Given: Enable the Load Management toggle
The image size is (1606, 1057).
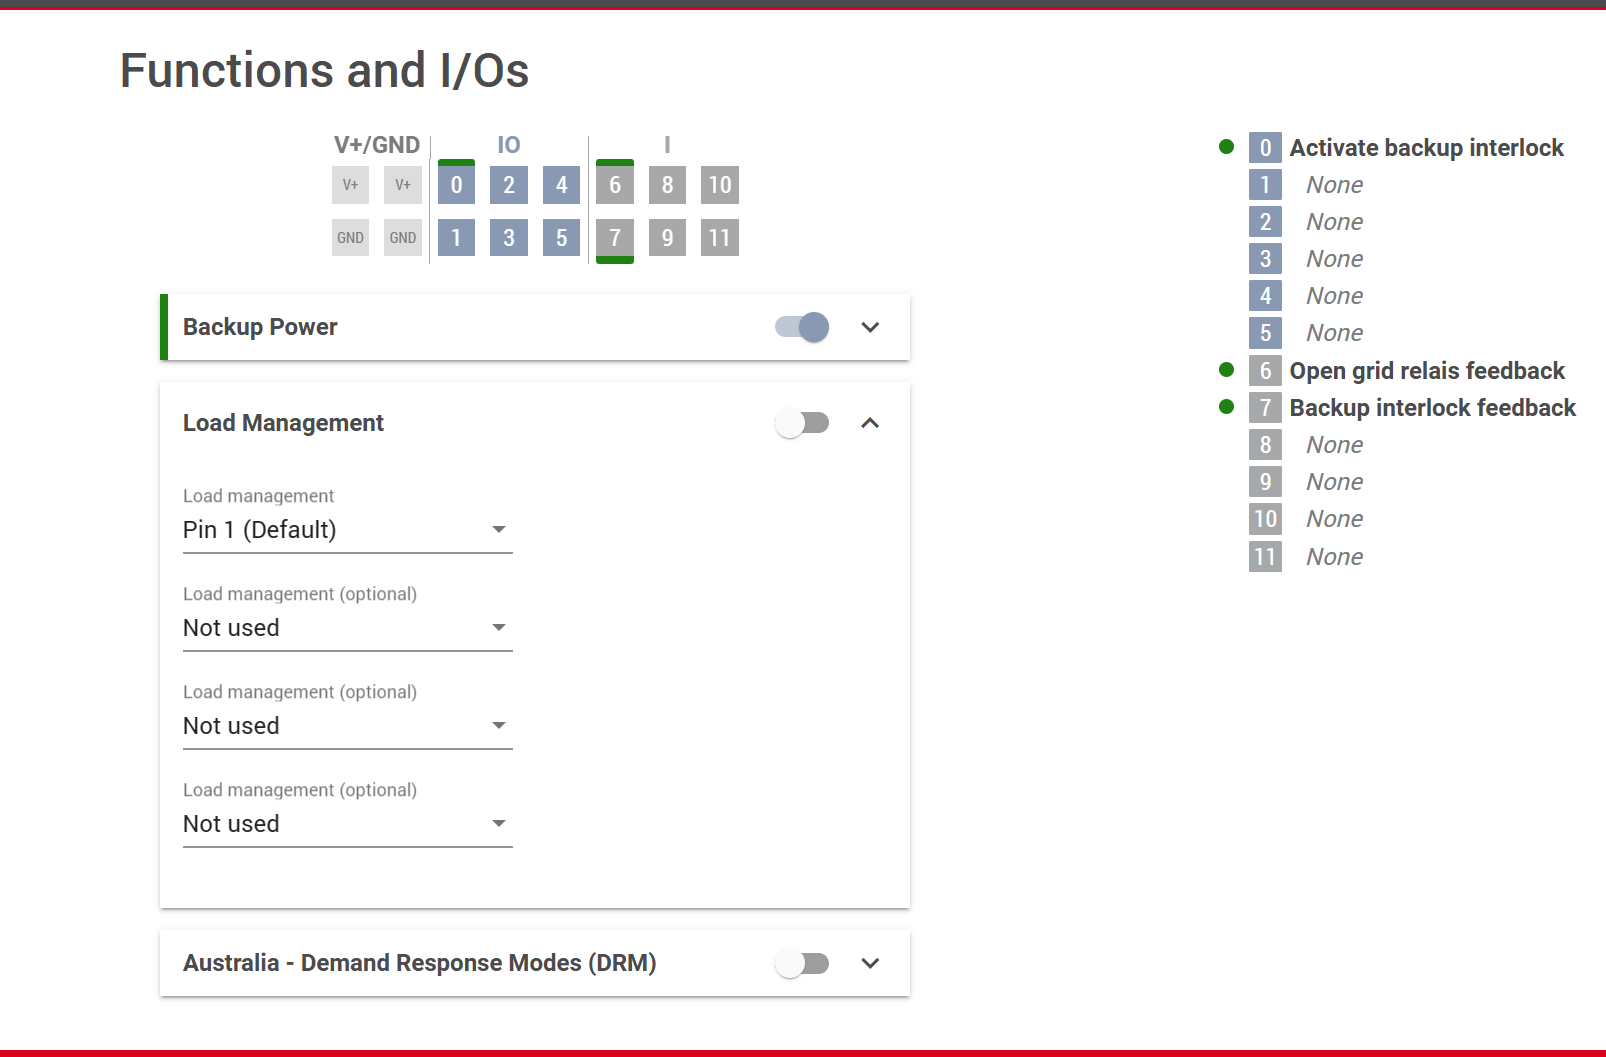Looking at the screenshot, I should 802,423.
